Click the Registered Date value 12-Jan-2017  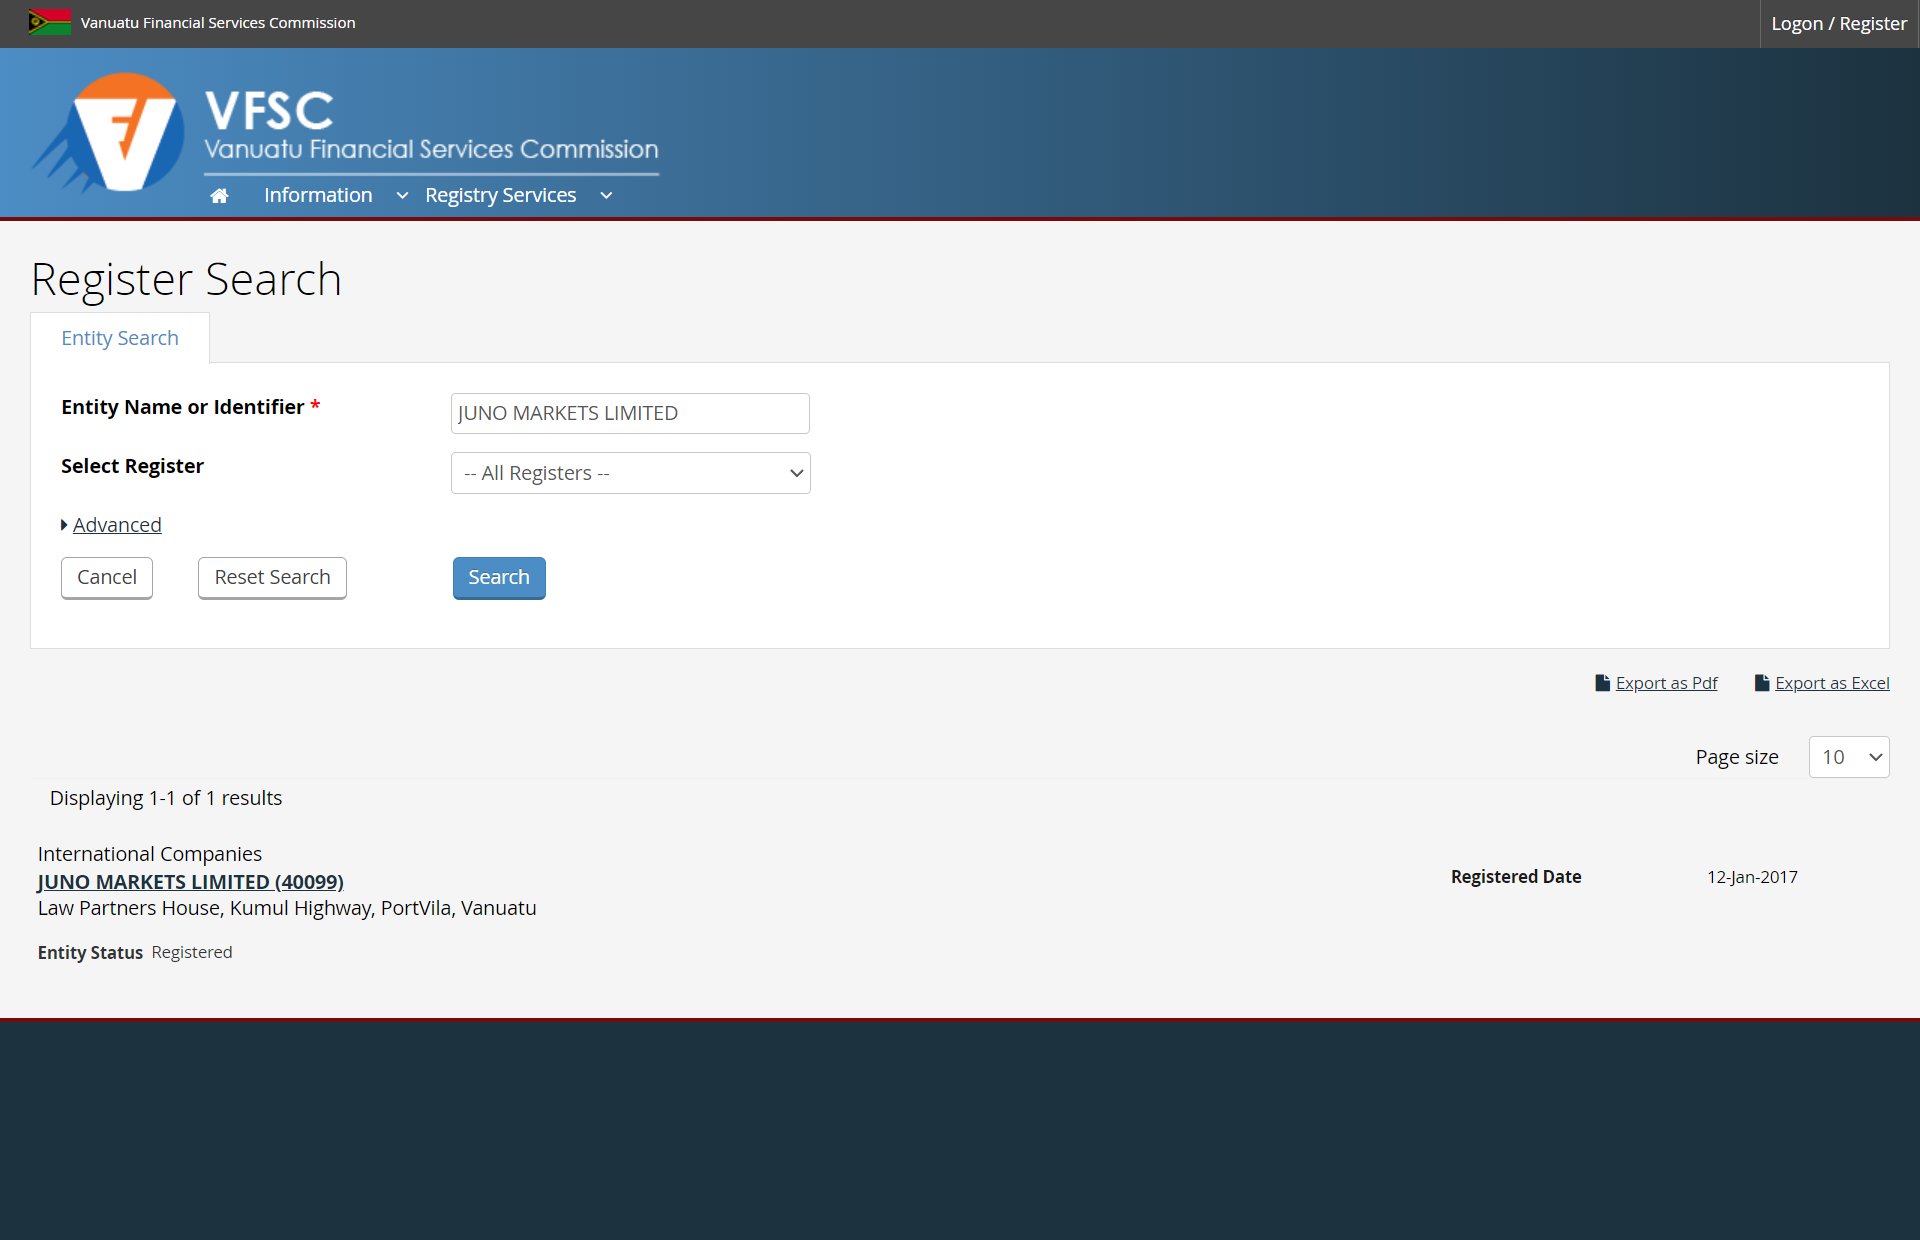1752,877
